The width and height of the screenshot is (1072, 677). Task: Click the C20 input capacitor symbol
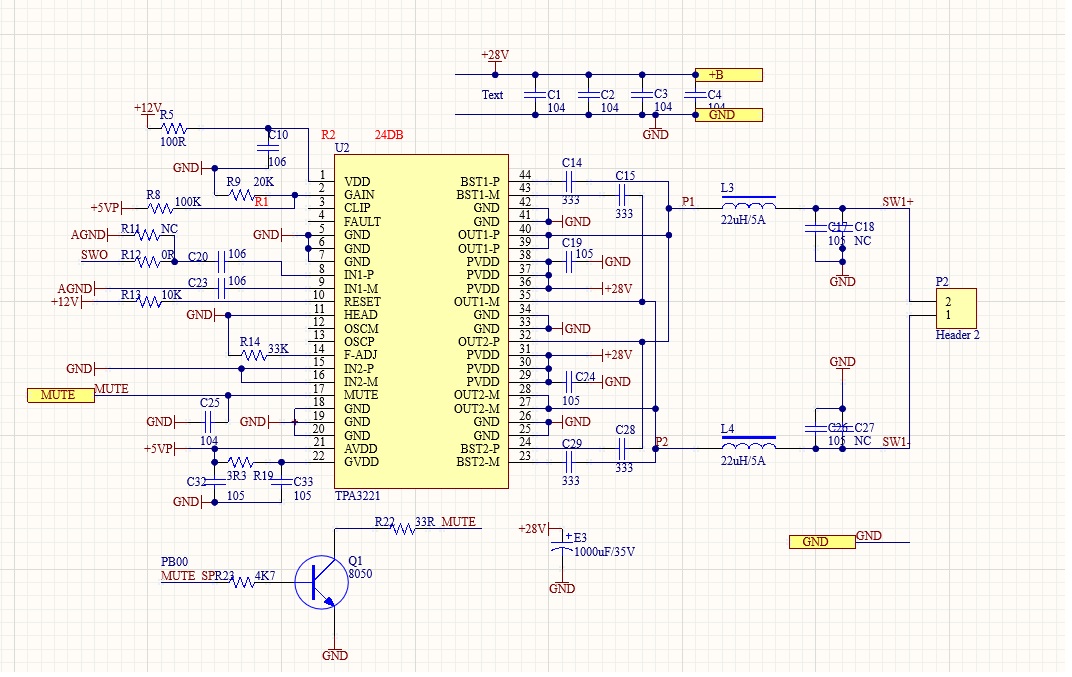click(221, 262)
